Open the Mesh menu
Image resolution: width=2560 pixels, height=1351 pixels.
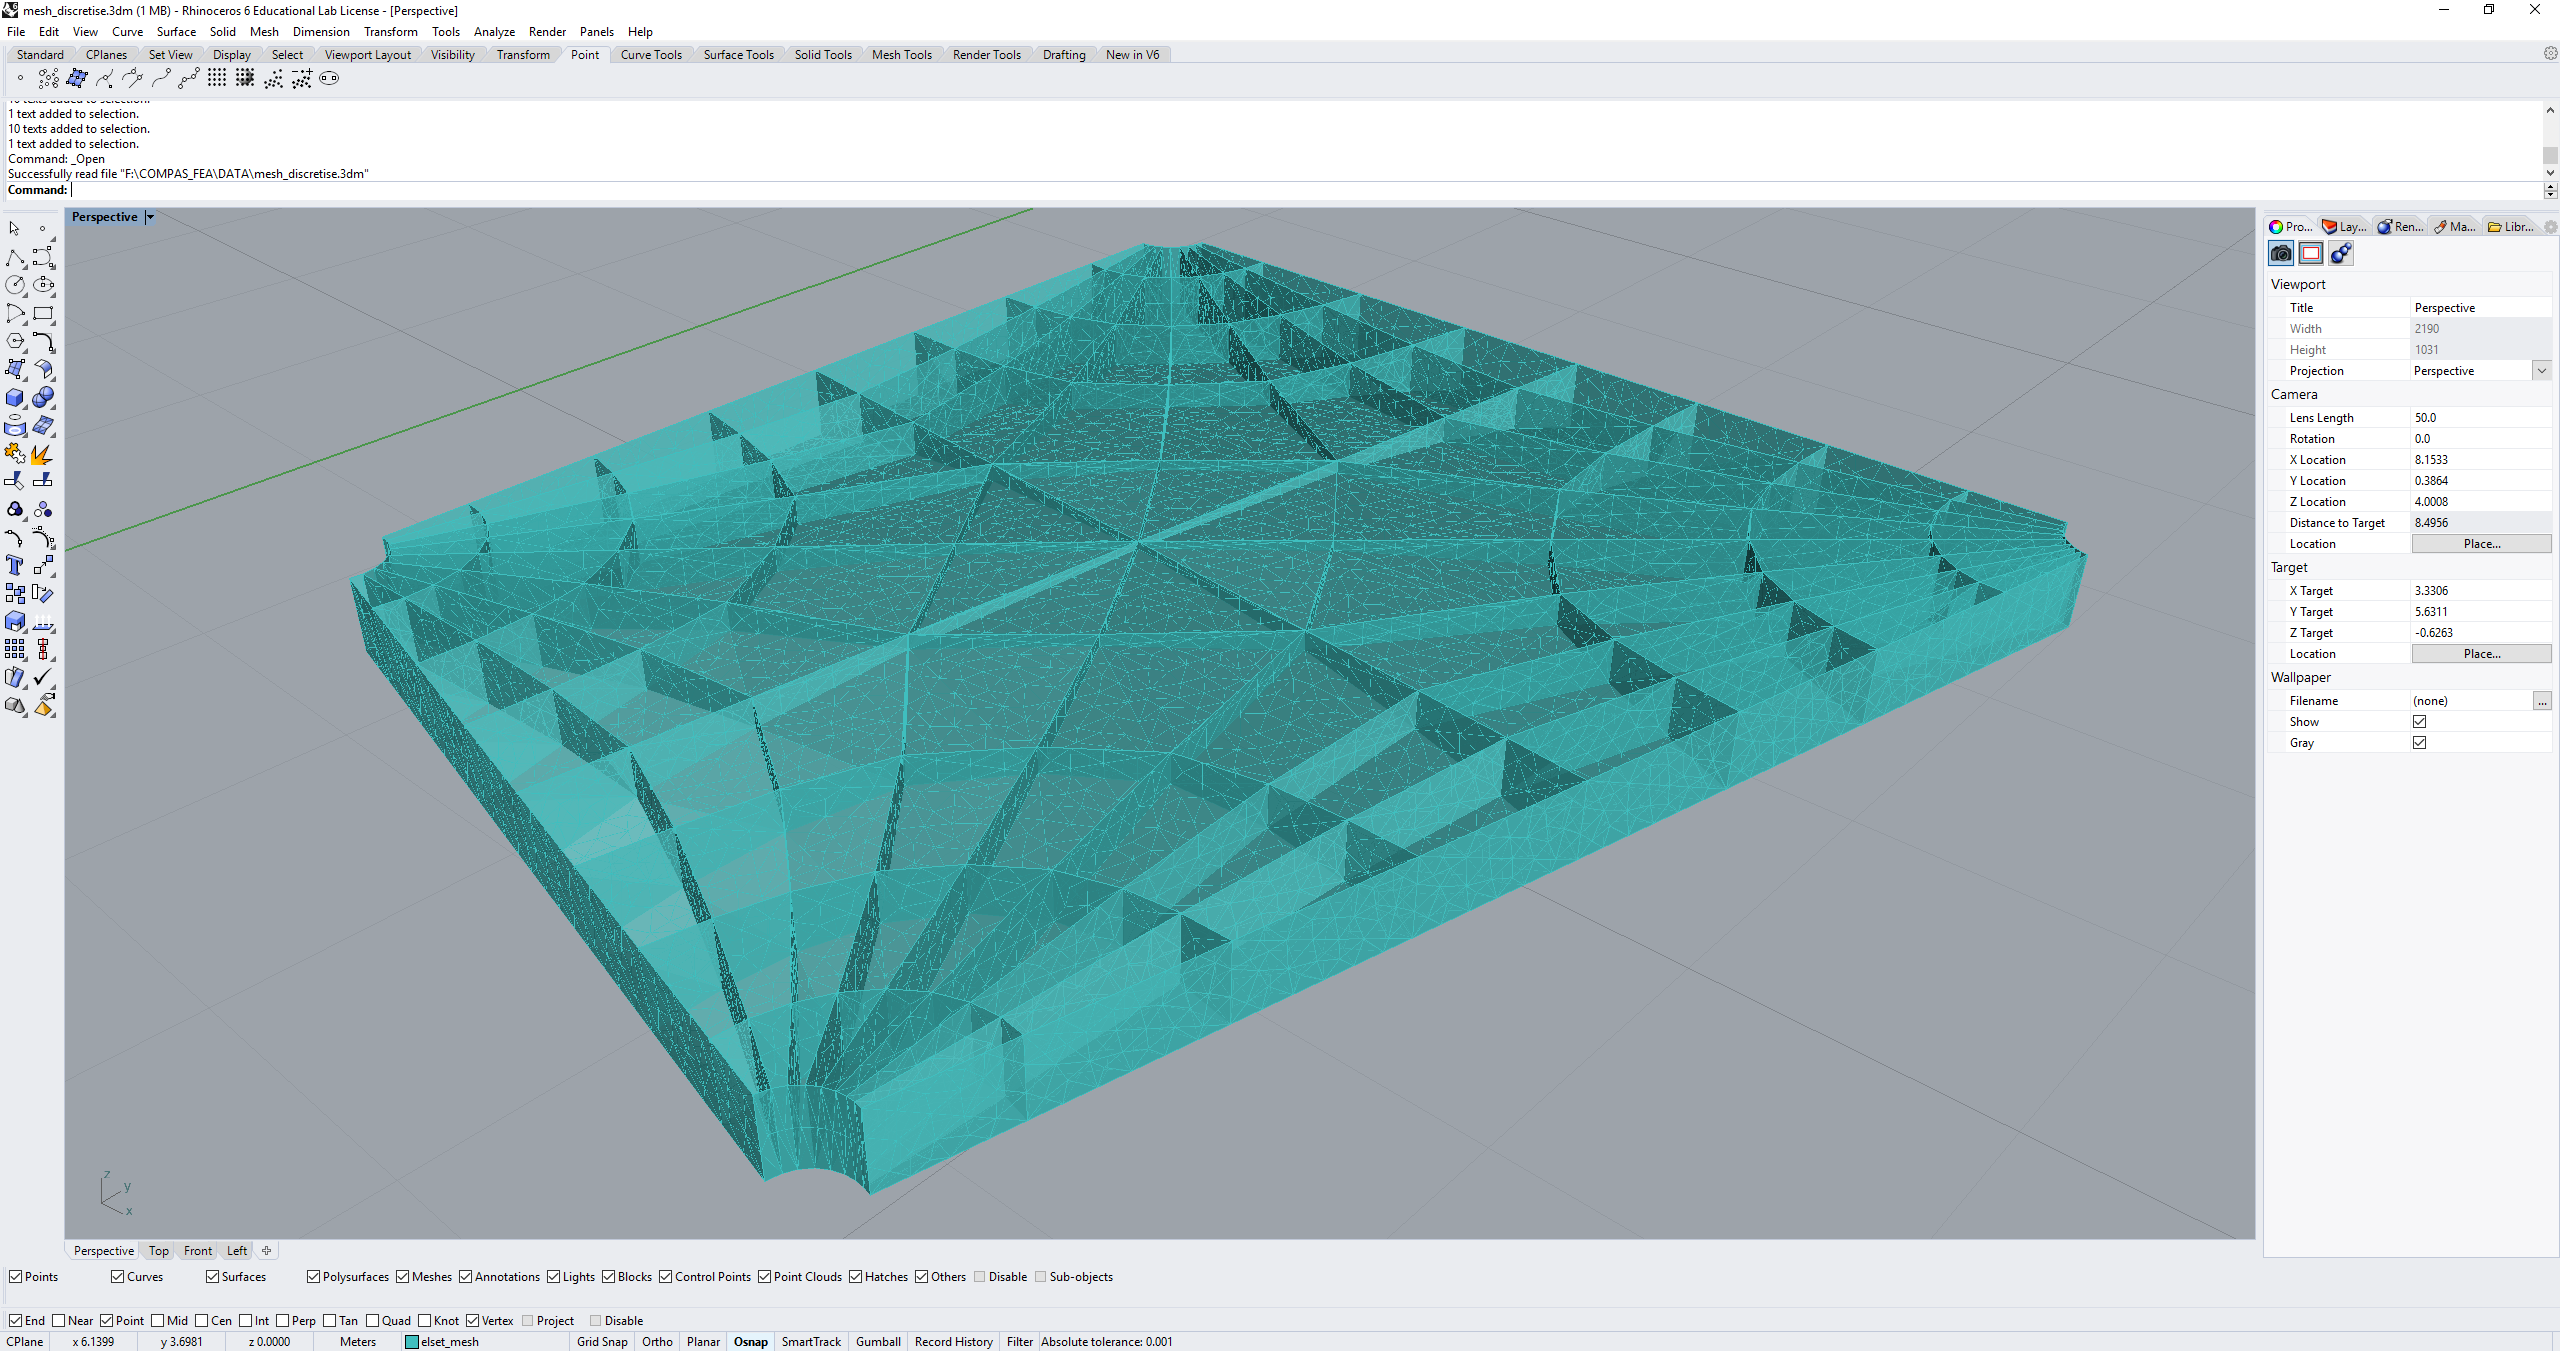[x=264, y=31]
